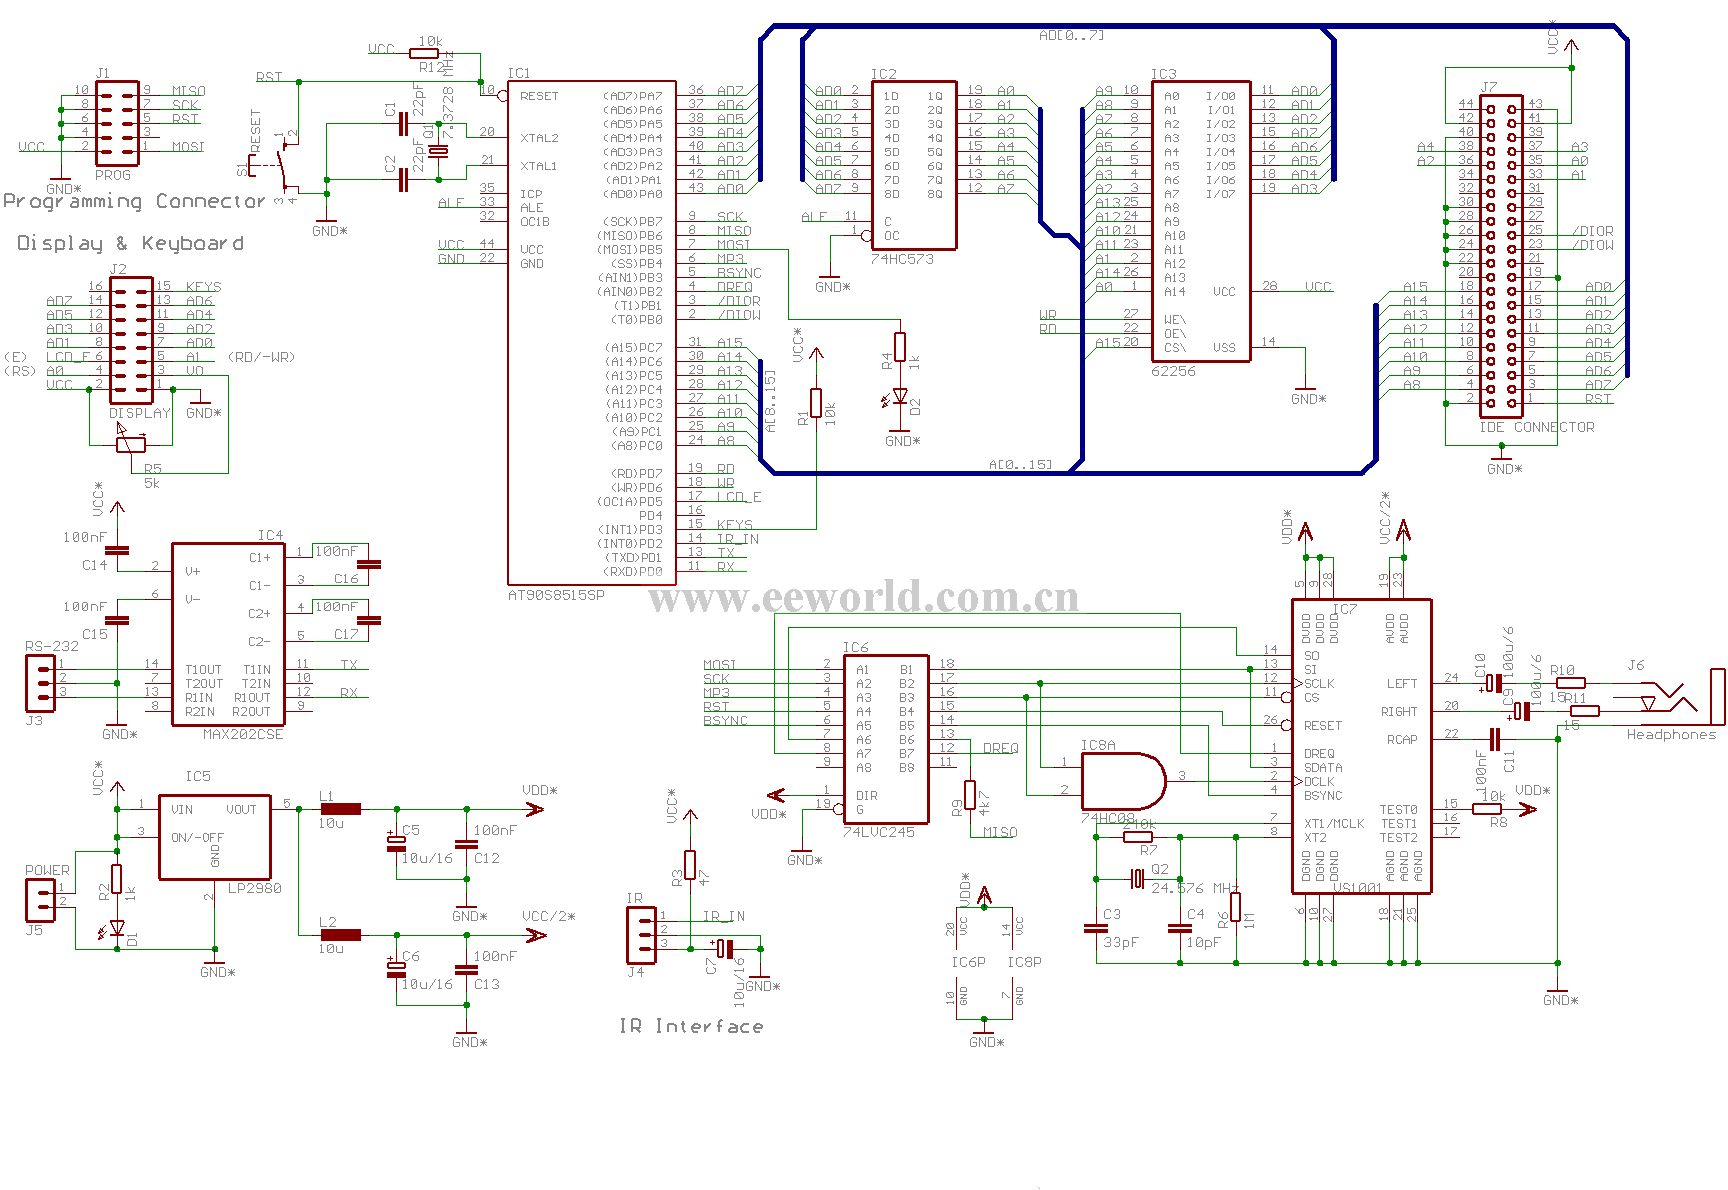Click the IC6 74LVC245 buffer block
Image resolution: width=1728 pixels, height=1190 pixels.
click(886, 740)
